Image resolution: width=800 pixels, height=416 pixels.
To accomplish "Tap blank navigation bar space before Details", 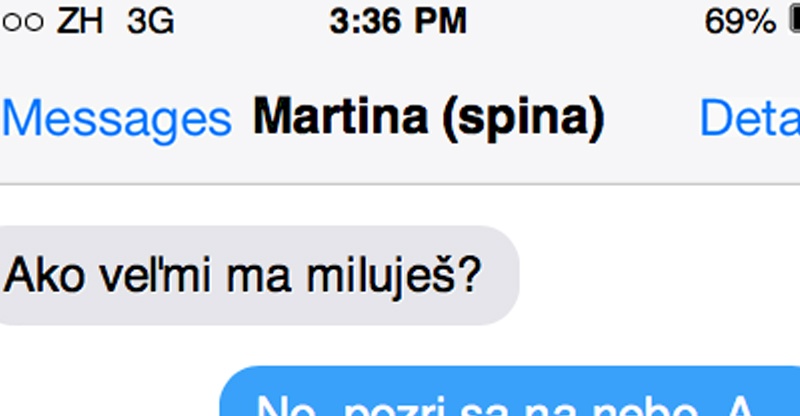I will click(653, 119).
